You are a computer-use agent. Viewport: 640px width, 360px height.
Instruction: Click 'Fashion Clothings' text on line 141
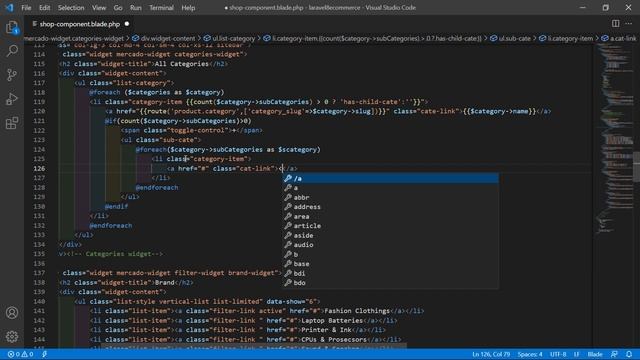tap(357, 311)
